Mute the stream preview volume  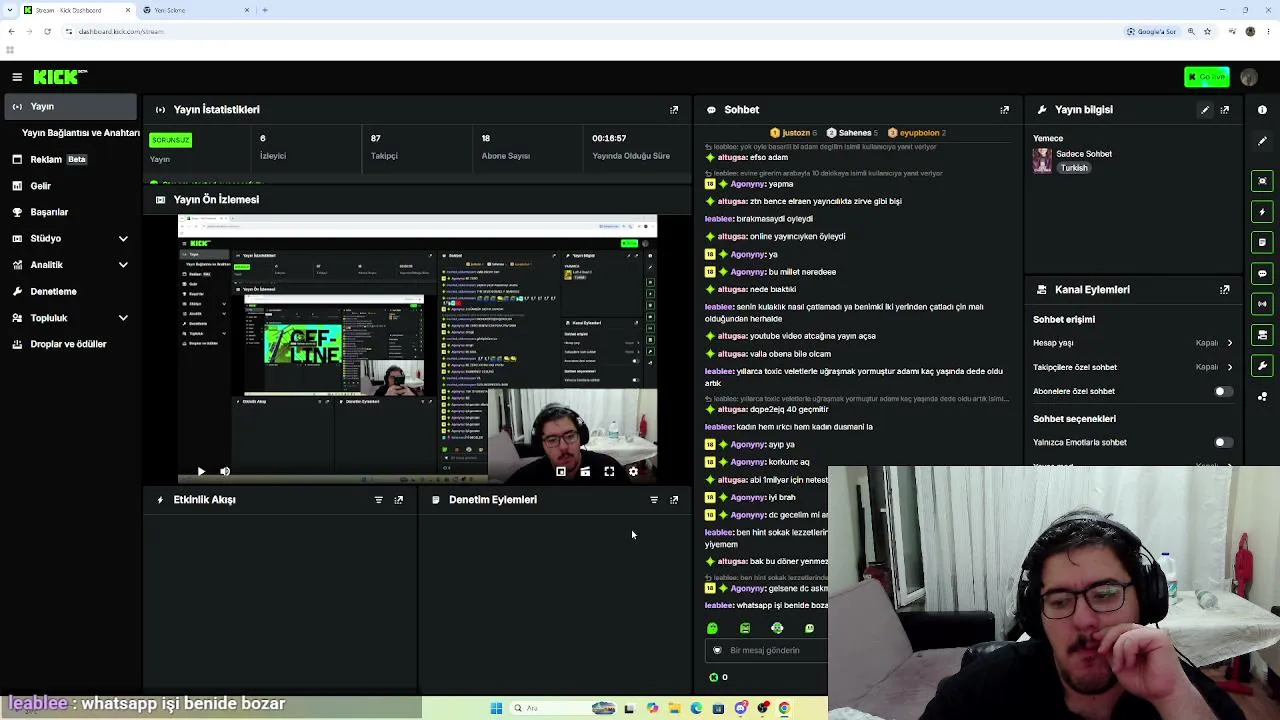pos(225,471)
